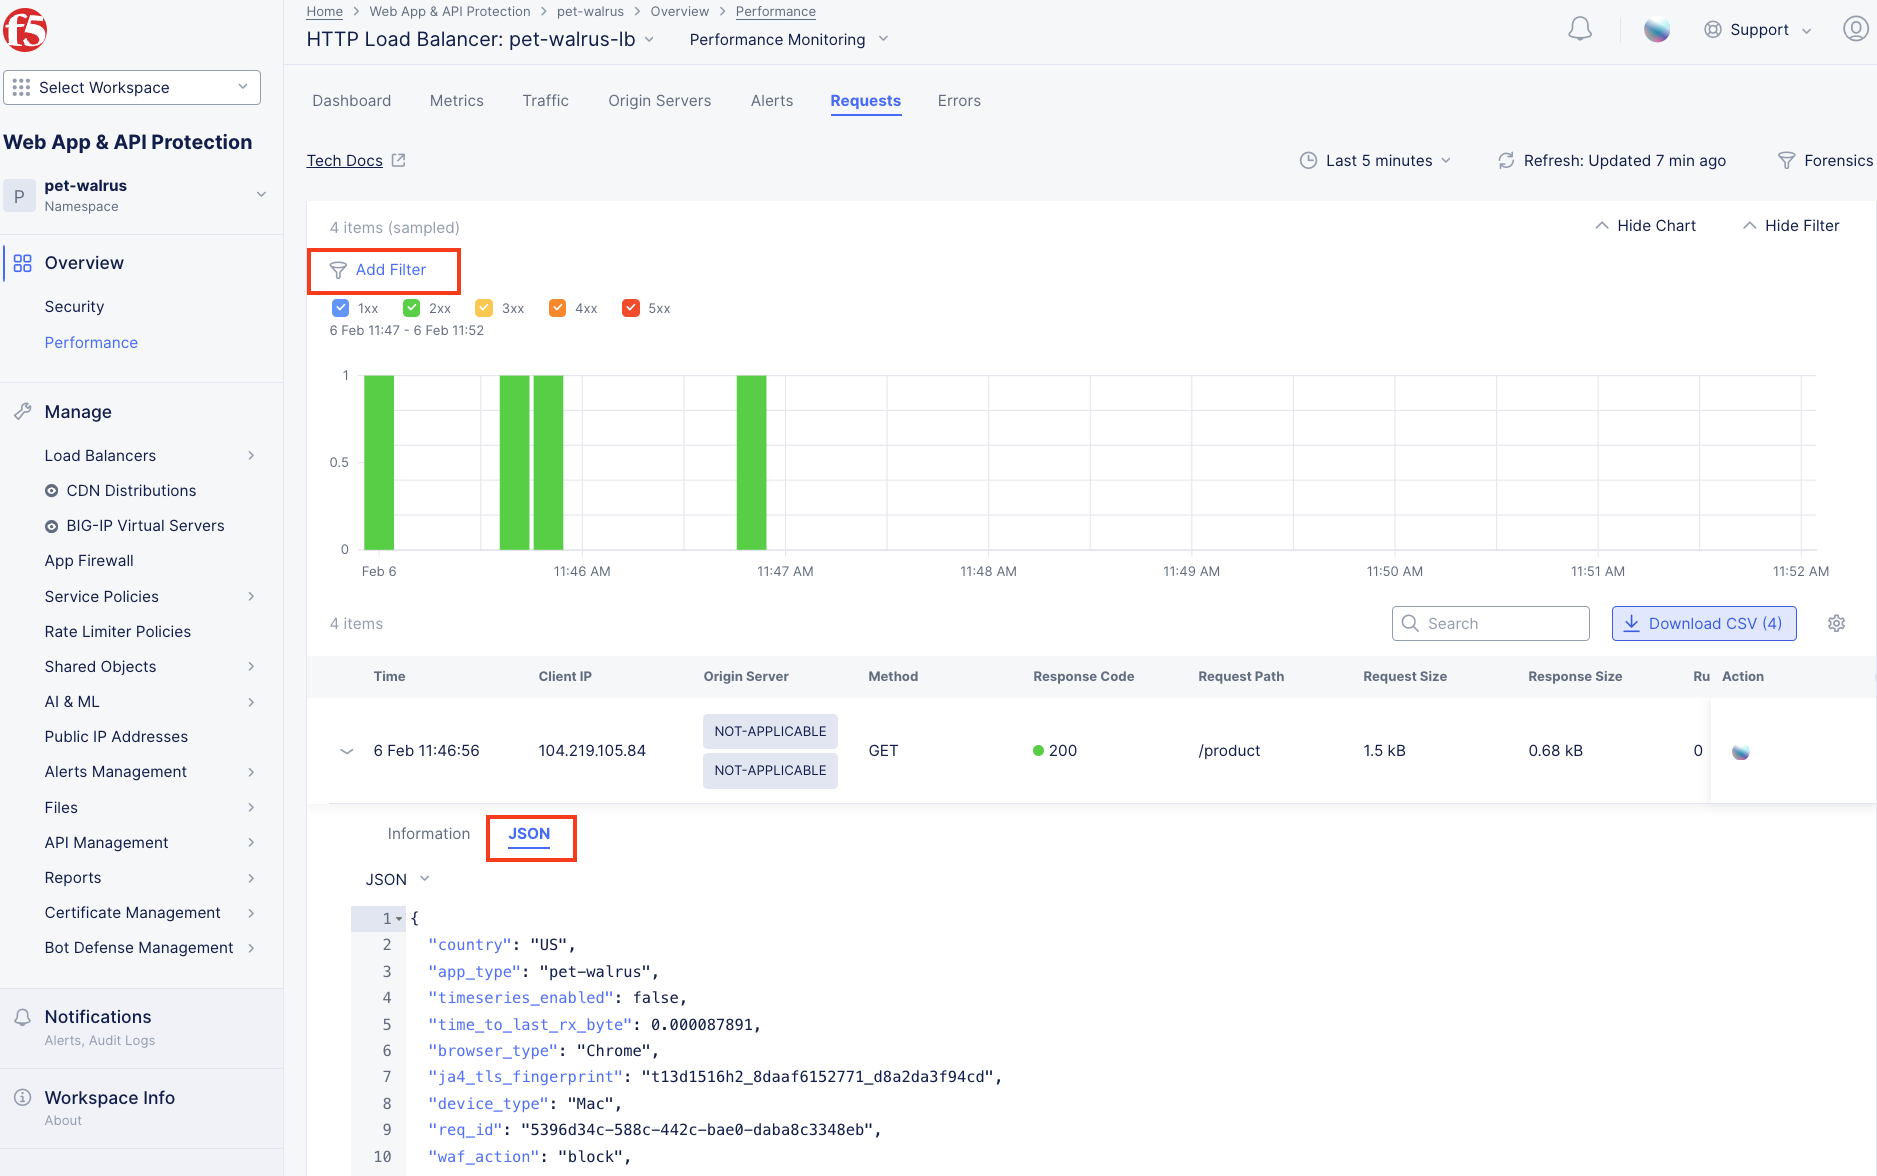Uncheck the 3xx status checkbox
The image size is (1877, 1176).
click(x=484, y=308)
